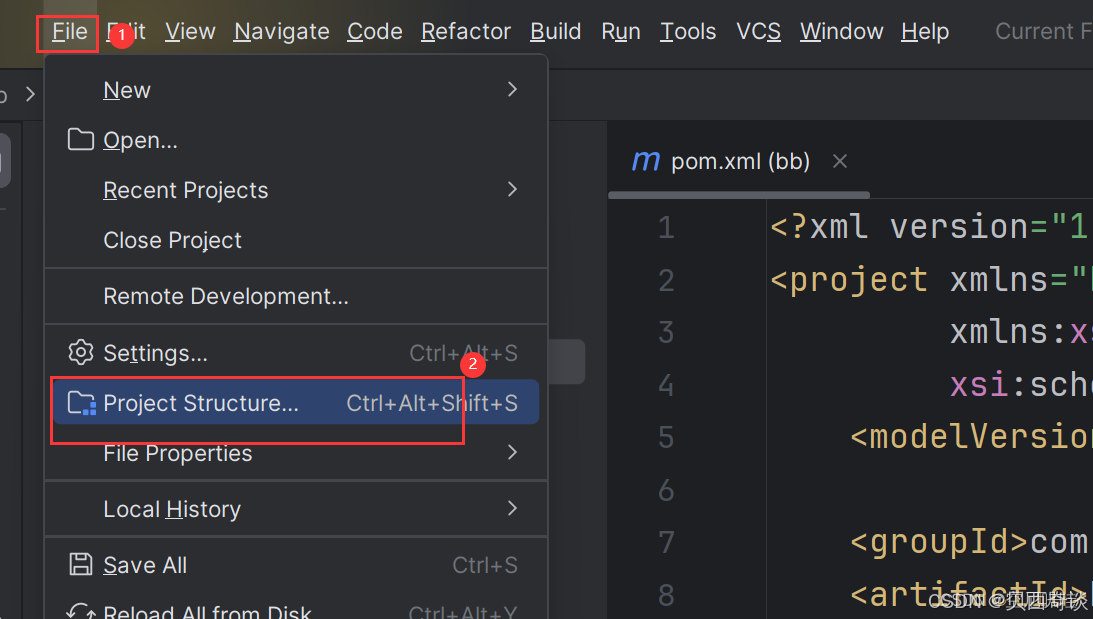Click the Maven m icon on pom.xml tab

(x=645, y=162)
